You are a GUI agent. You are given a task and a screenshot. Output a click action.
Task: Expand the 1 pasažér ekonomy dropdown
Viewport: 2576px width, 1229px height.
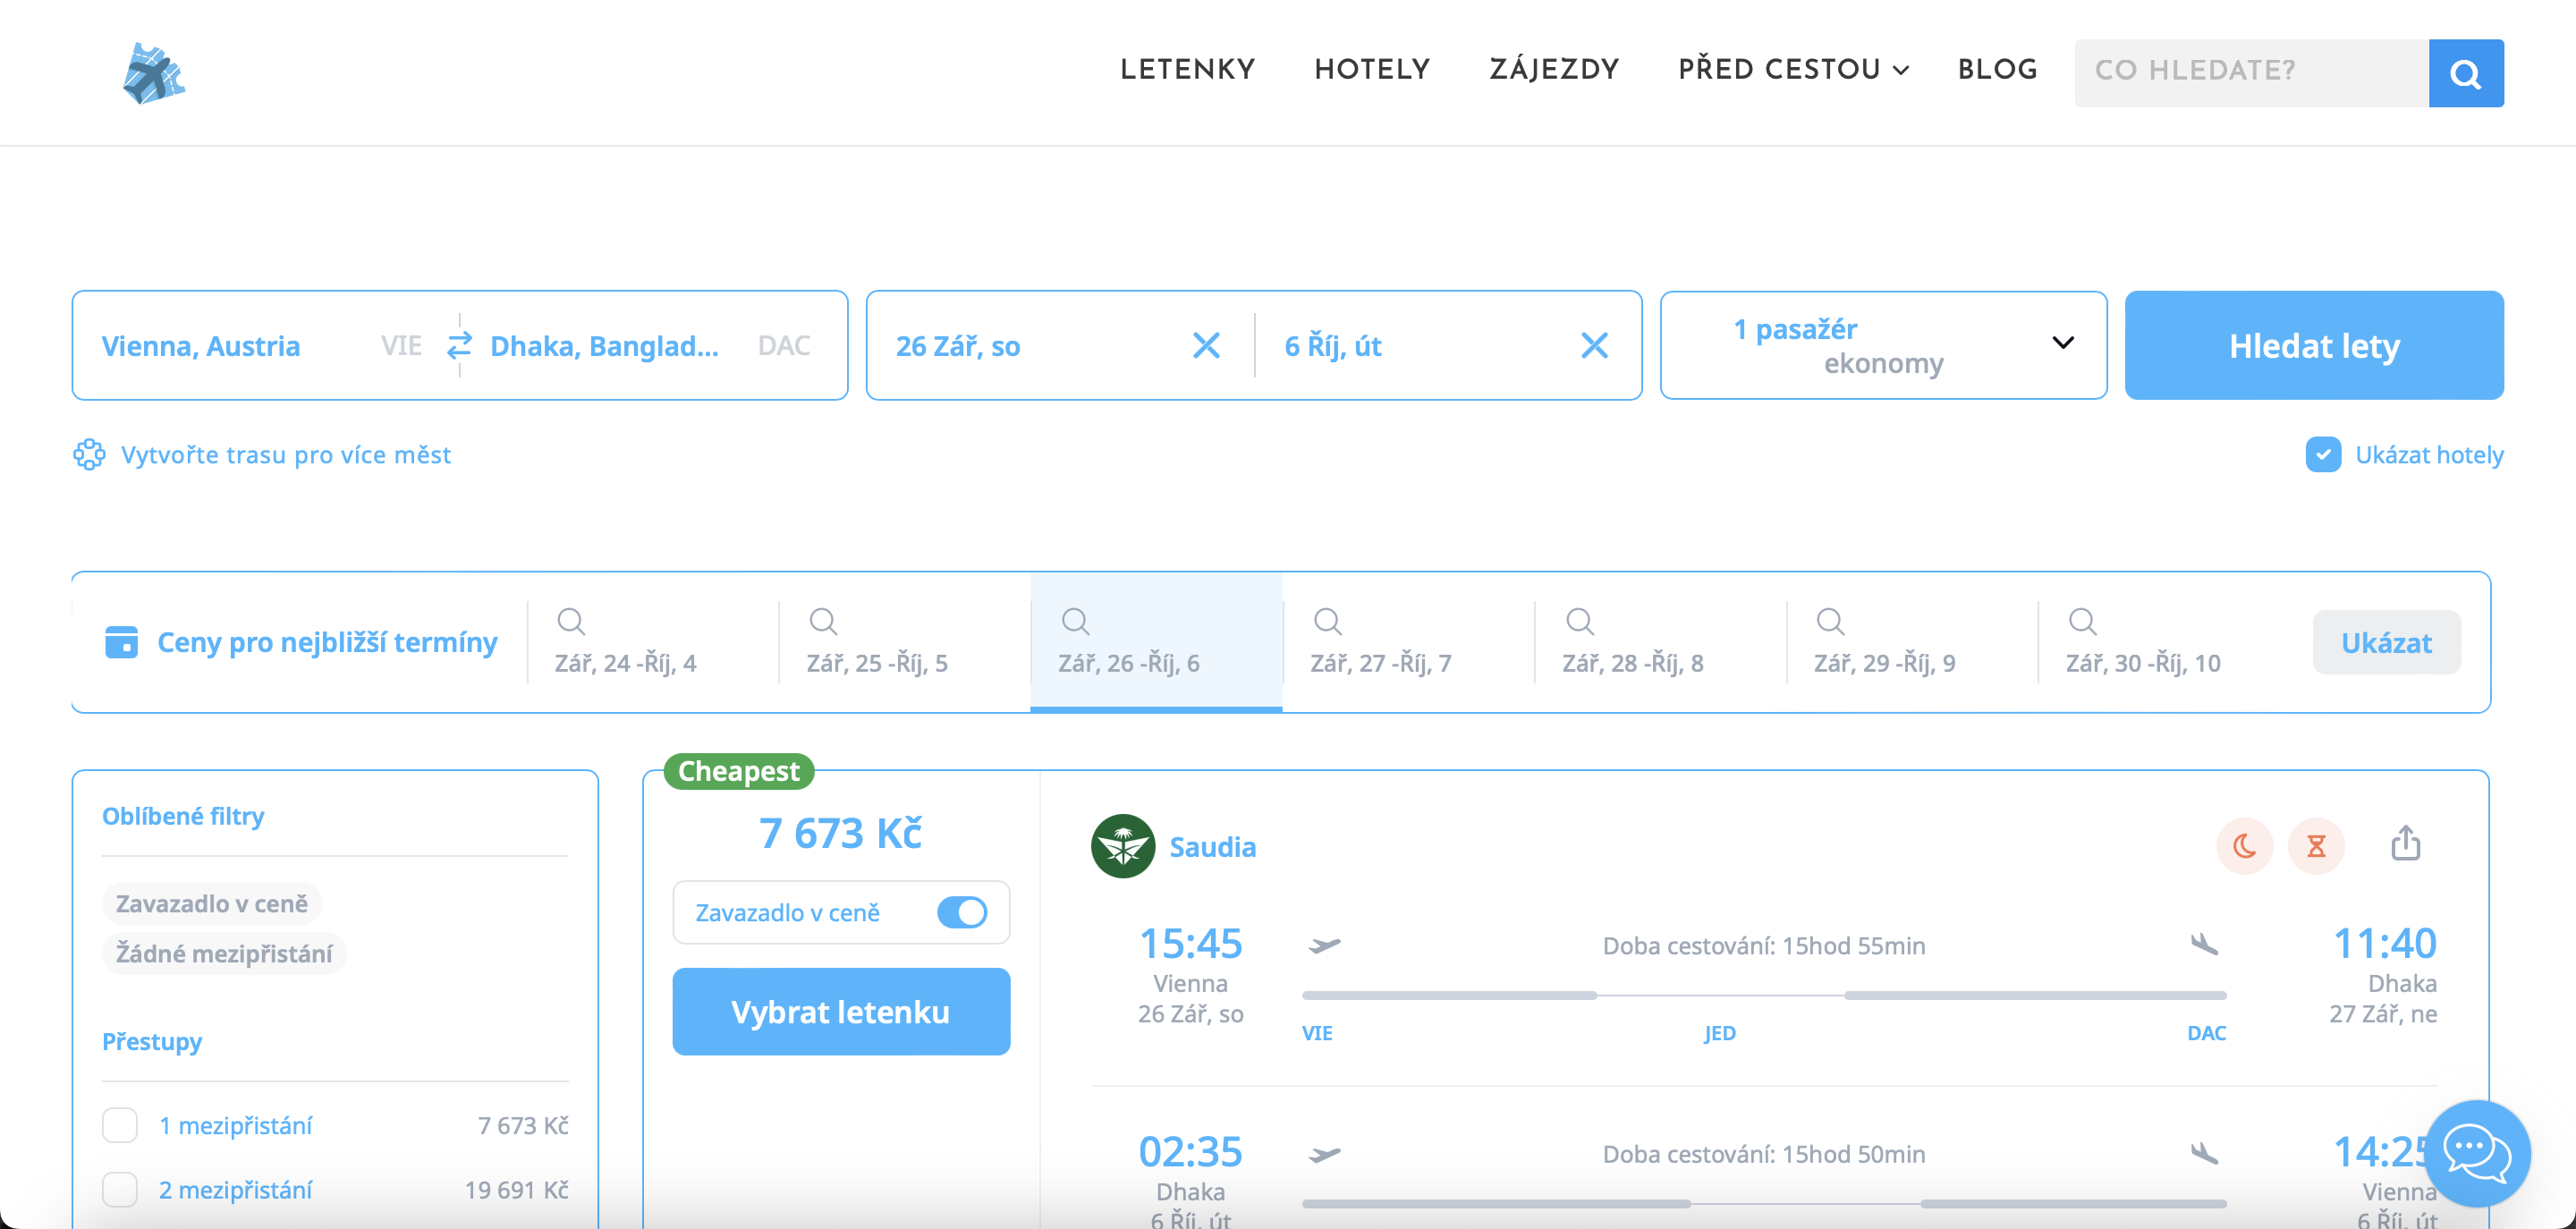[x=1883, y=345]
